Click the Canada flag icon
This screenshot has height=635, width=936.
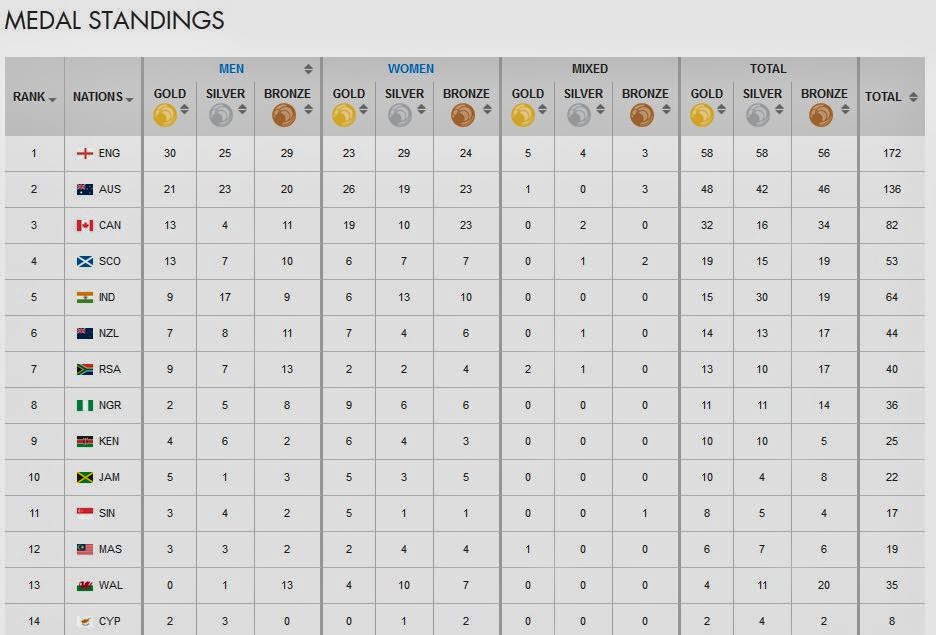85,225
